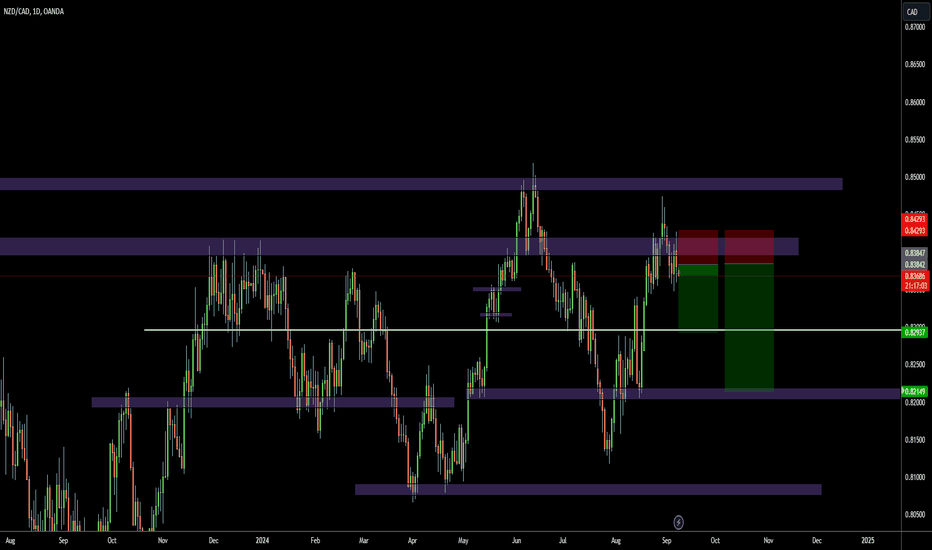Viewport: 932px width, 550px height.
Task: Click the lightning event marker icon
Action: 678,522
